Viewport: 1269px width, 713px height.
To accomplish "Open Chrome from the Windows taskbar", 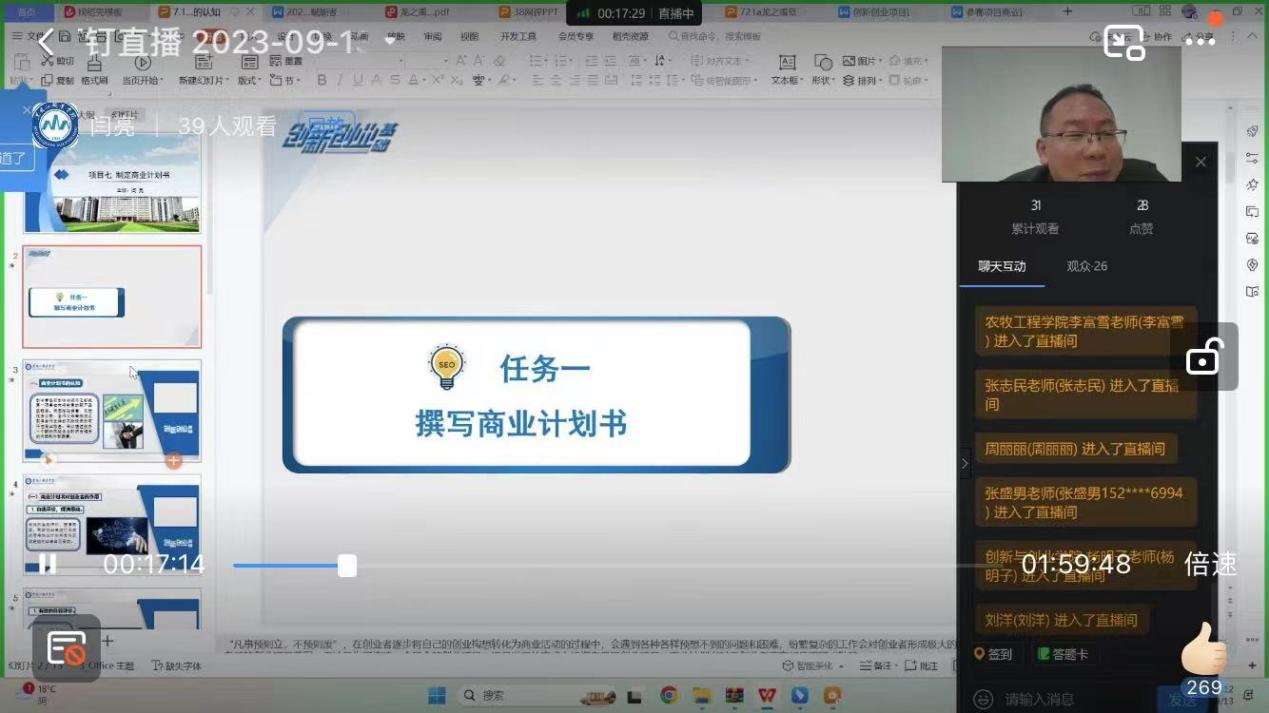I will [669, 695].
